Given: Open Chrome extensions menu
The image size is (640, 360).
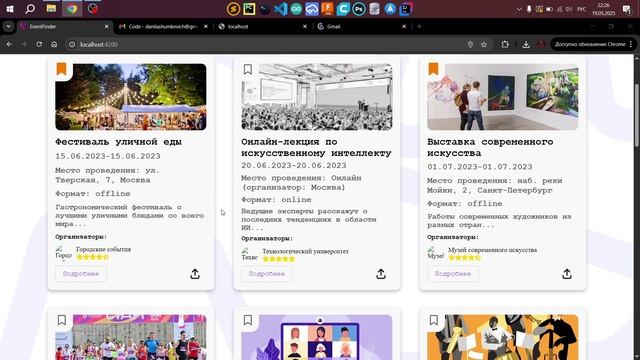Looking at the screenshot, I should [505, 44].
